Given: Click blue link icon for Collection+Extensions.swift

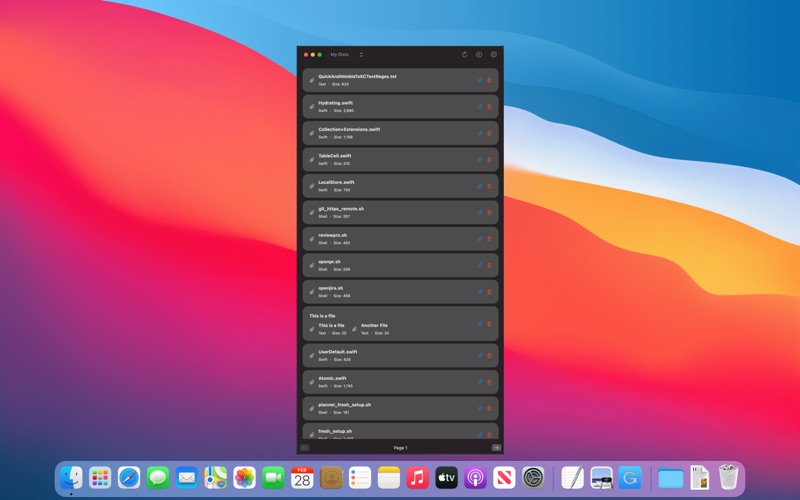Looking at the screenshot, I should click(x=480, y=133).
